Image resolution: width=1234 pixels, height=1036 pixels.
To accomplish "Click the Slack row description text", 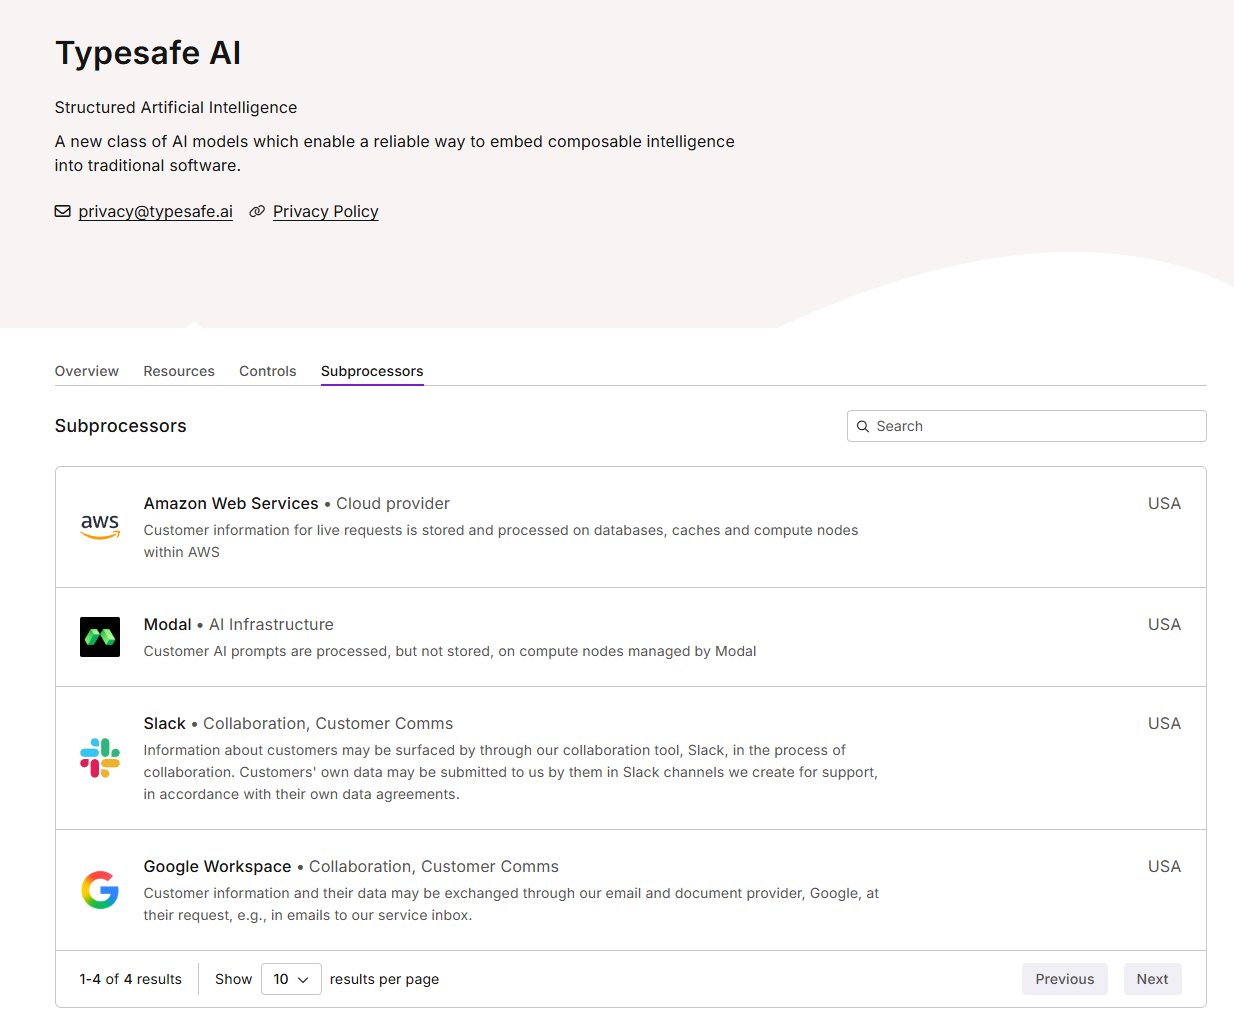I will 511,772.
